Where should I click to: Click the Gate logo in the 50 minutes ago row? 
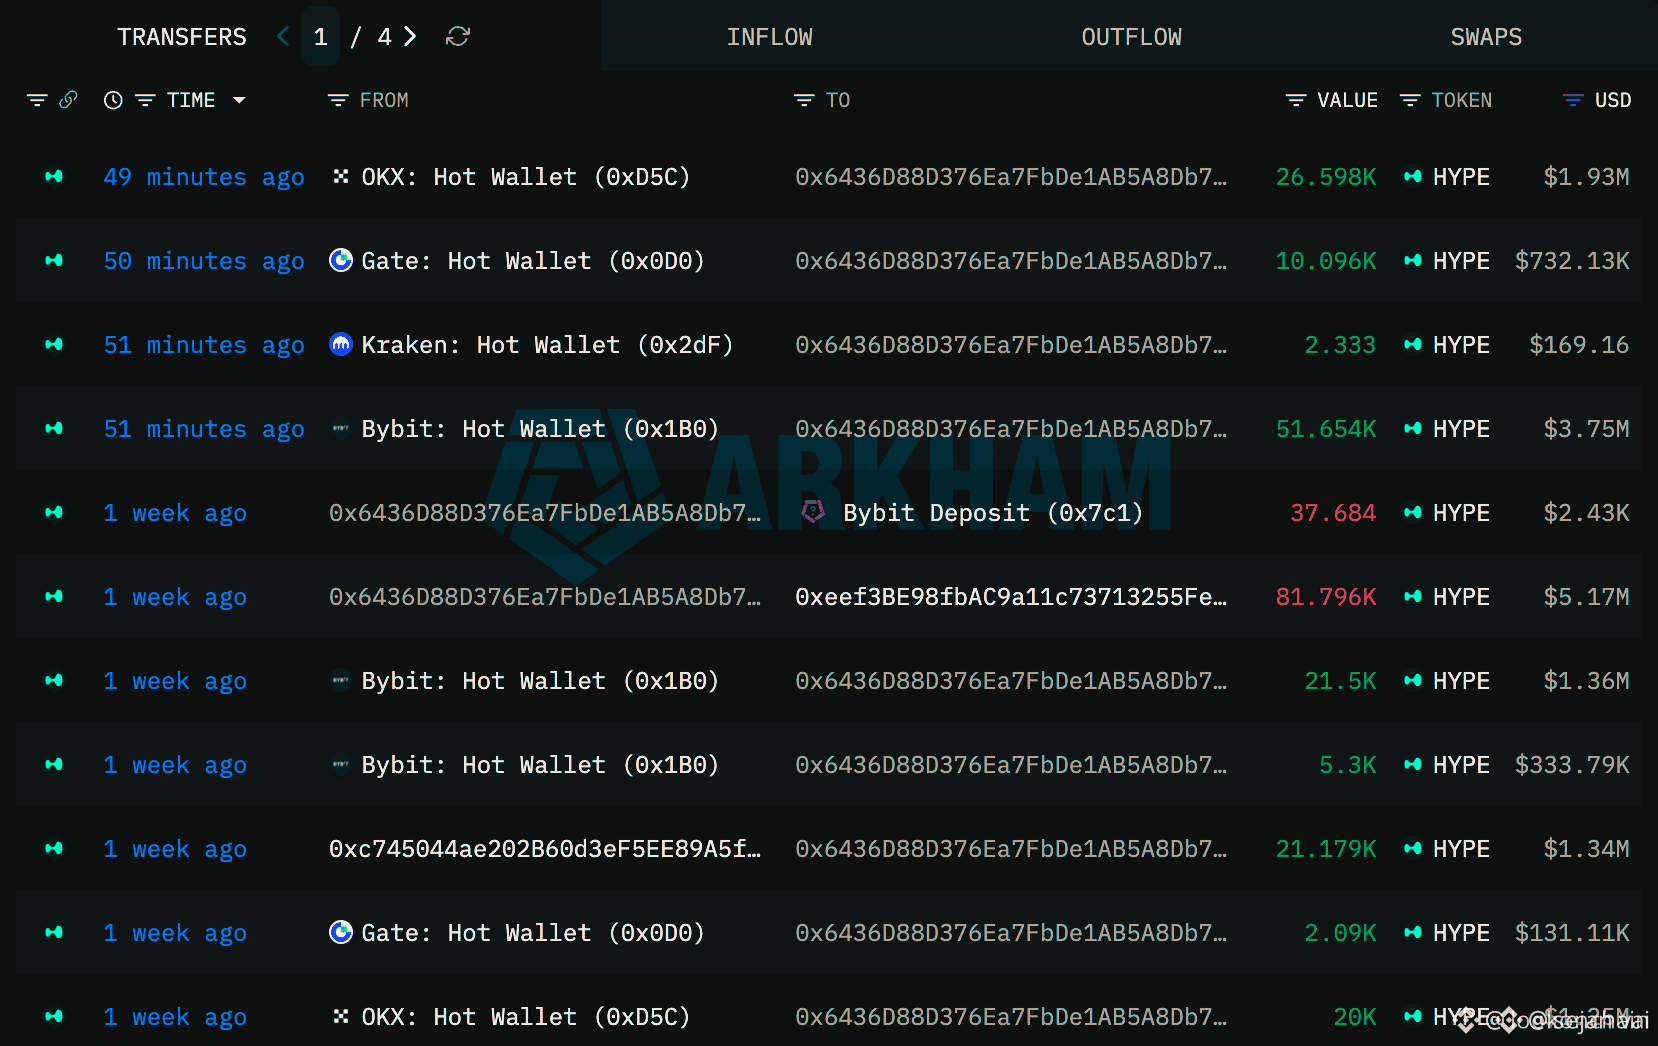[x=341, y=261]
